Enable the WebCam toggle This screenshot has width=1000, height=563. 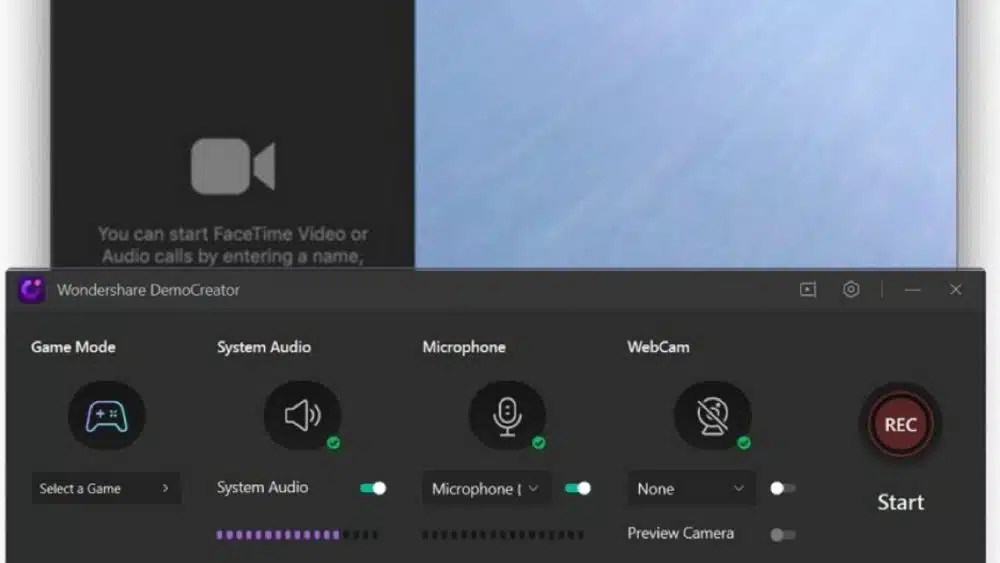(783, 488)
